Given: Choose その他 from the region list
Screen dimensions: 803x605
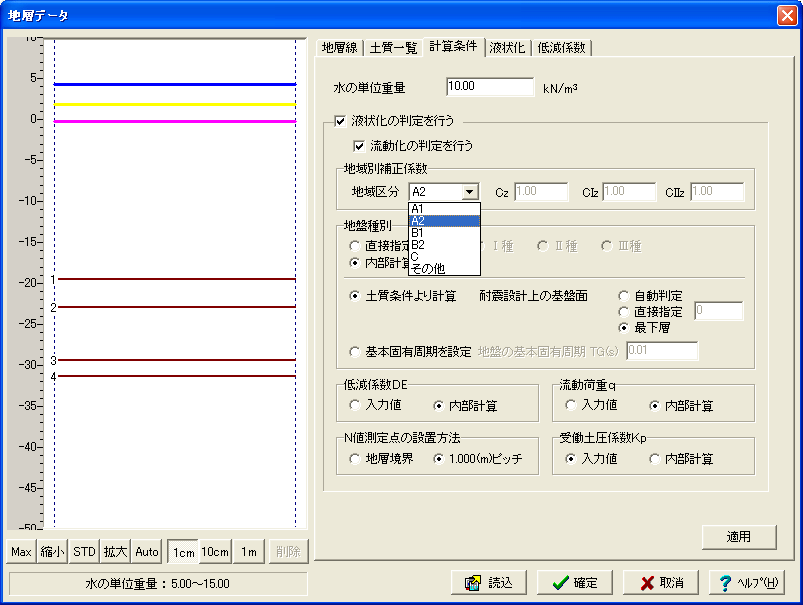Looking at the screenshot, I should [444, 268].
